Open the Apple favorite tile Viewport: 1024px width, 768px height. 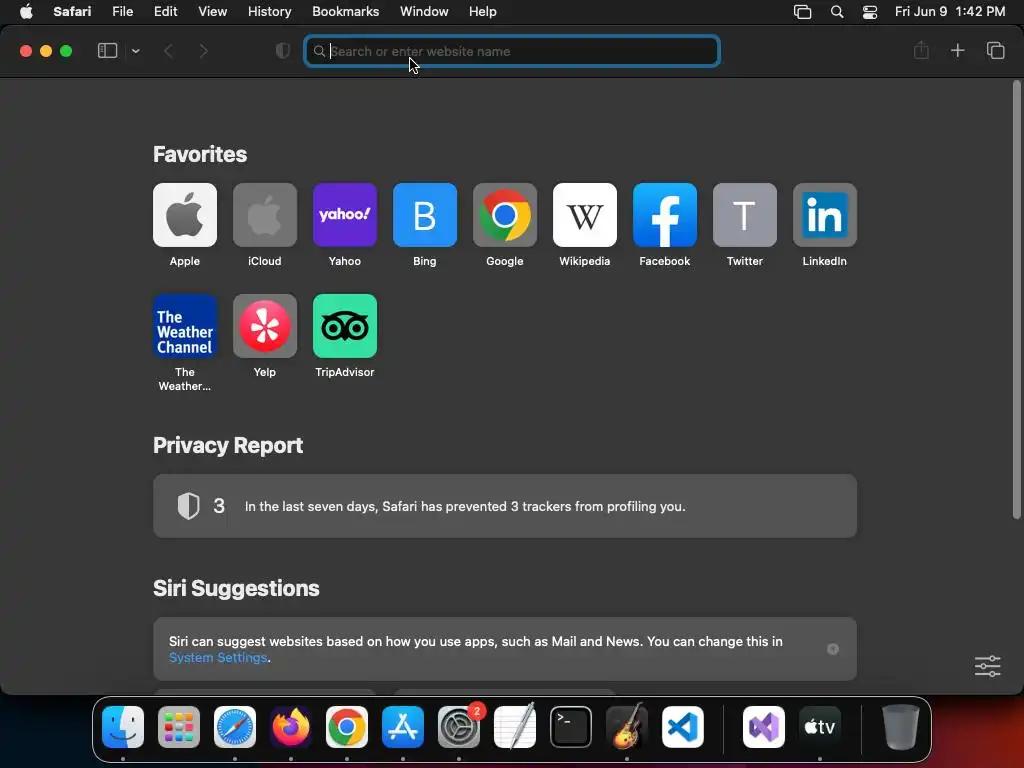tap(185, 215)
